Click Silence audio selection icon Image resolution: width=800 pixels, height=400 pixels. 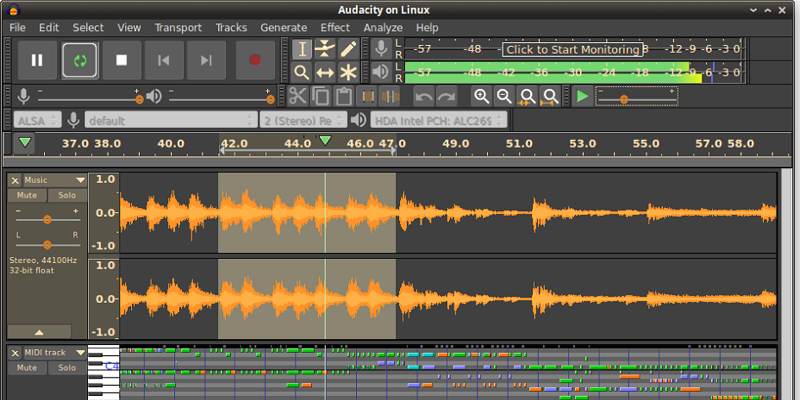(390, 96)
